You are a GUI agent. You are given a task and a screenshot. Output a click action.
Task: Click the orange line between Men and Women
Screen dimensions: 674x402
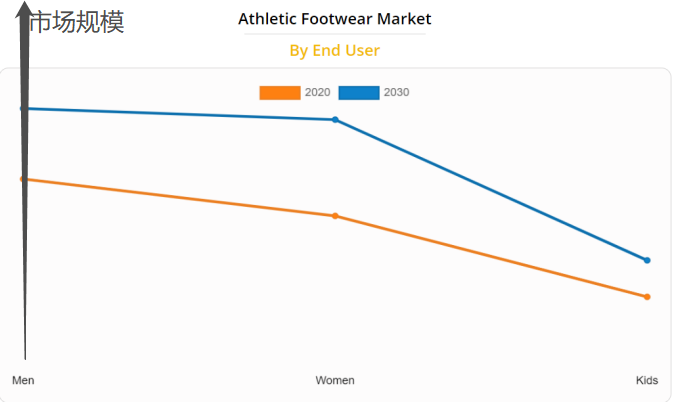(180, 198)
